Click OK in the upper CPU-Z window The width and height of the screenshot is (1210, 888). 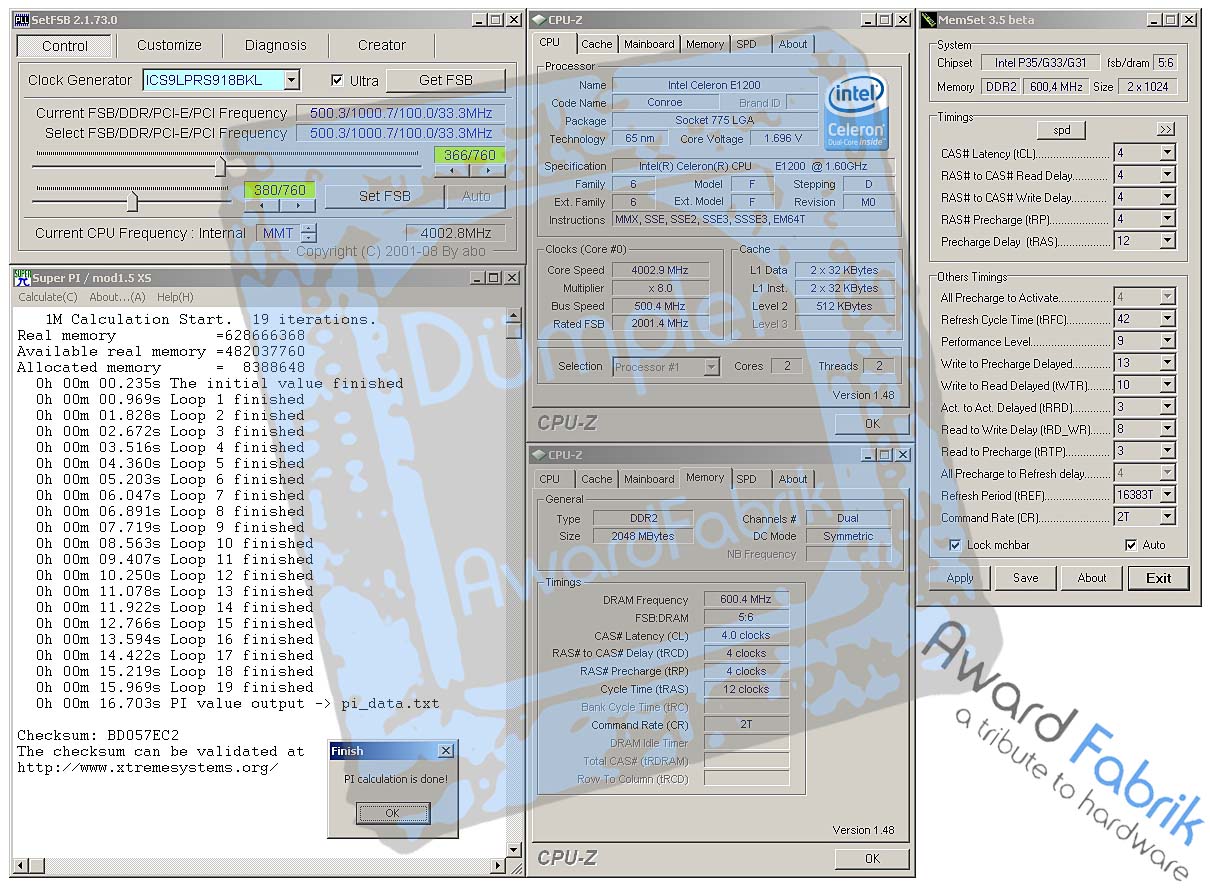872,423
